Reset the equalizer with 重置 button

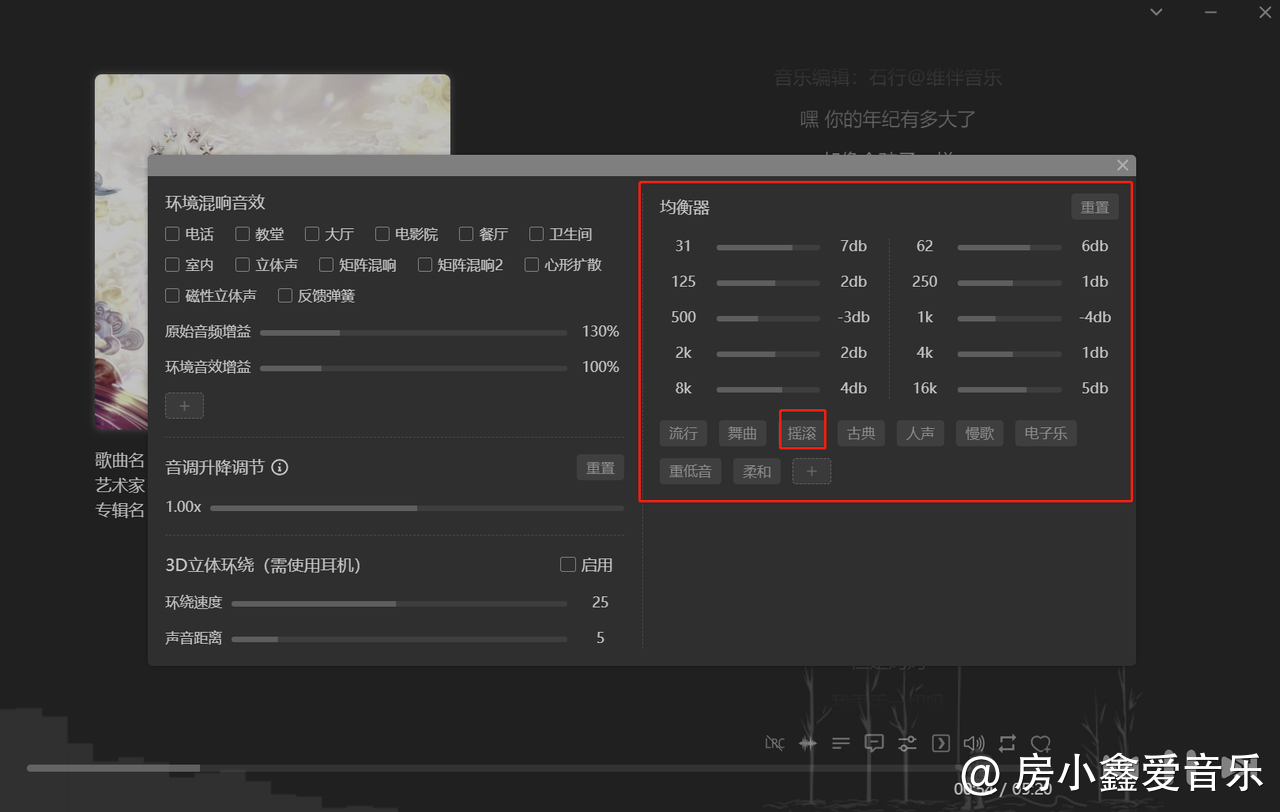[x=1094, y=207]
